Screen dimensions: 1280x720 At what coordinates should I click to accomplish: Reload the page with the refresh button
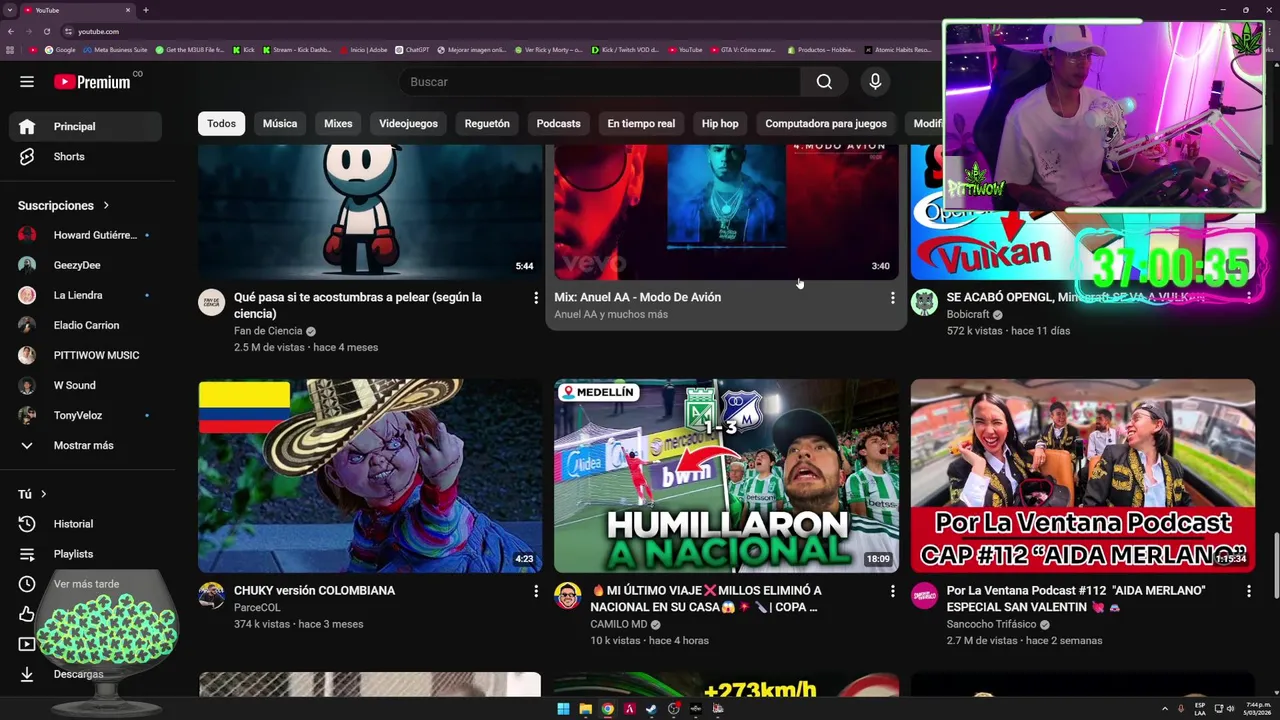click(x=46, y=31)
